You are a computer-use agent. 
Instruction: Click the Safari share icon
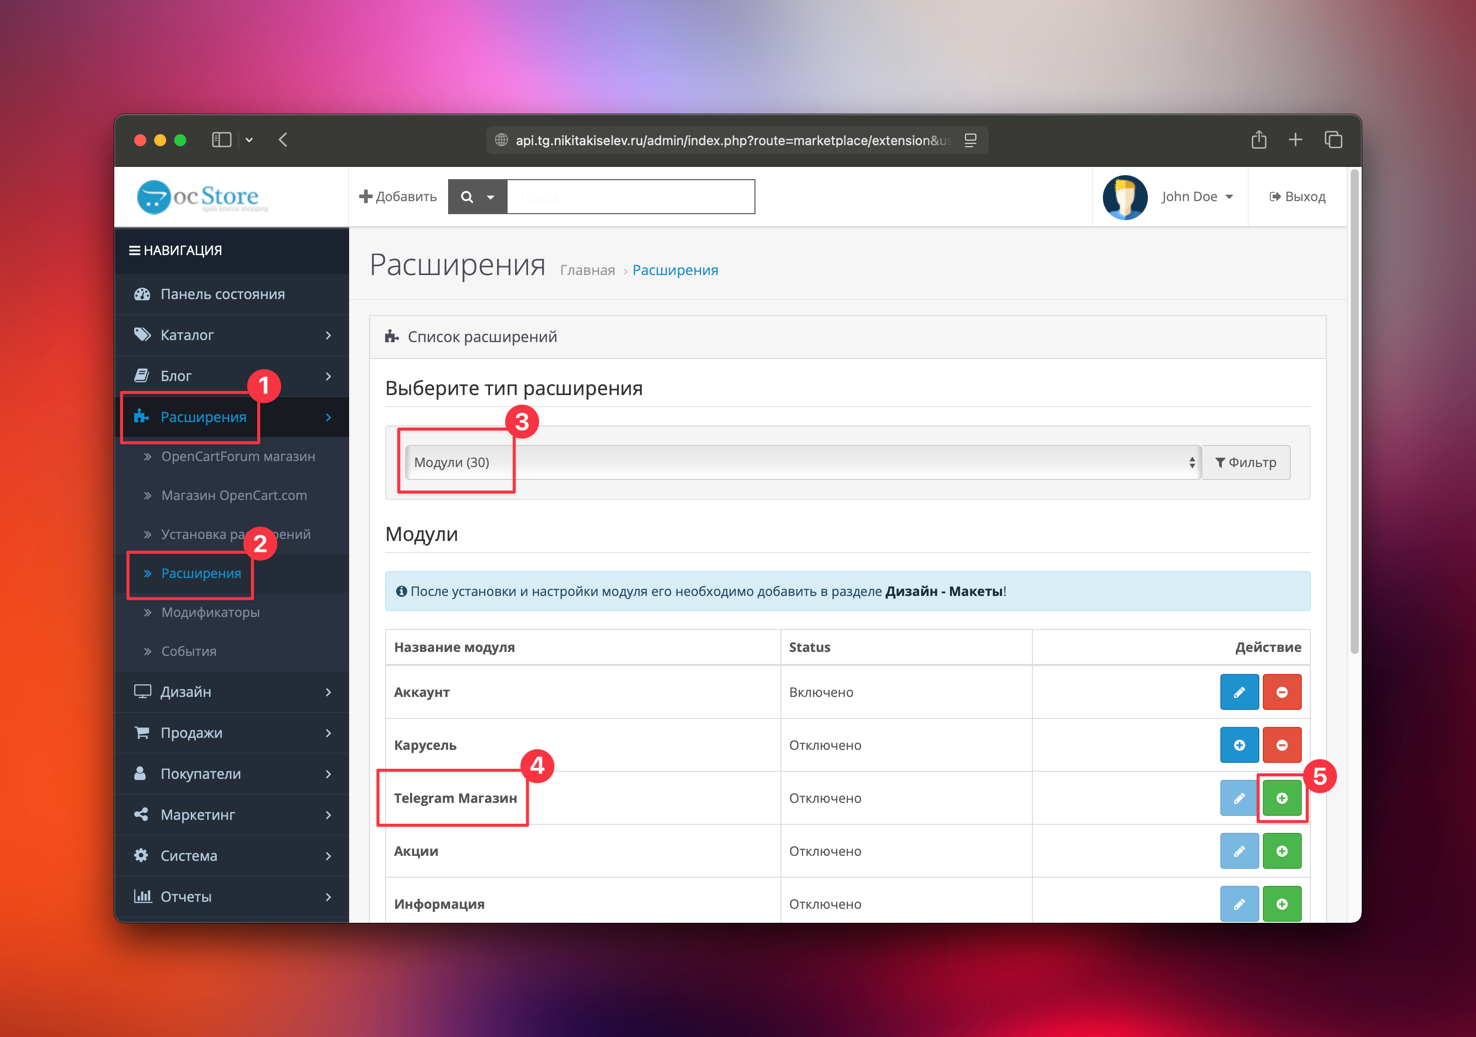click(1259, 140)
